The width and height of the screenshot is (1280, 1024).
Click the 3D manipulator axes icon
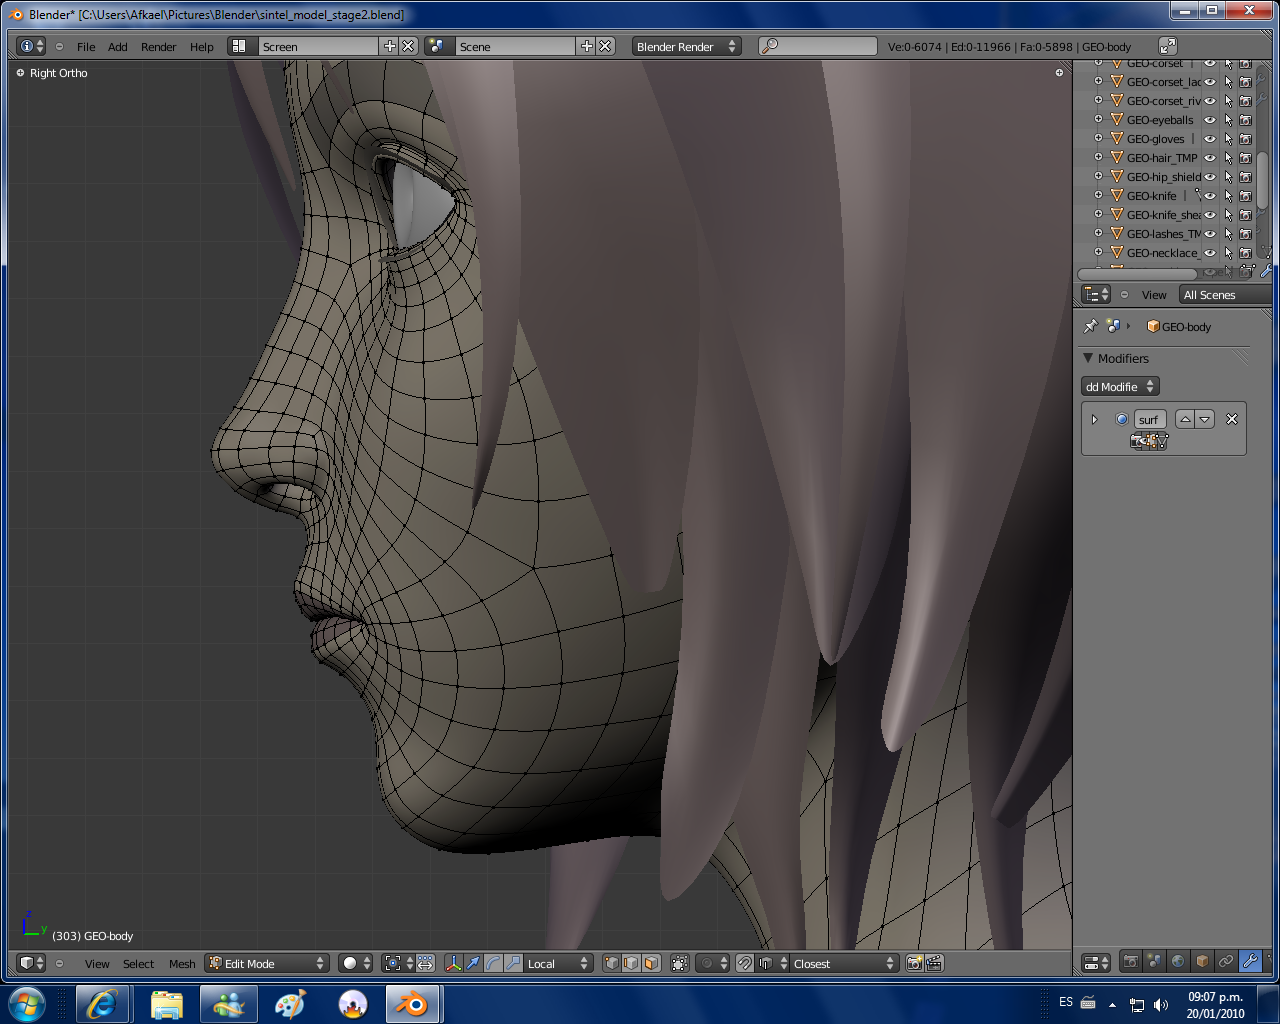point(453,964)
